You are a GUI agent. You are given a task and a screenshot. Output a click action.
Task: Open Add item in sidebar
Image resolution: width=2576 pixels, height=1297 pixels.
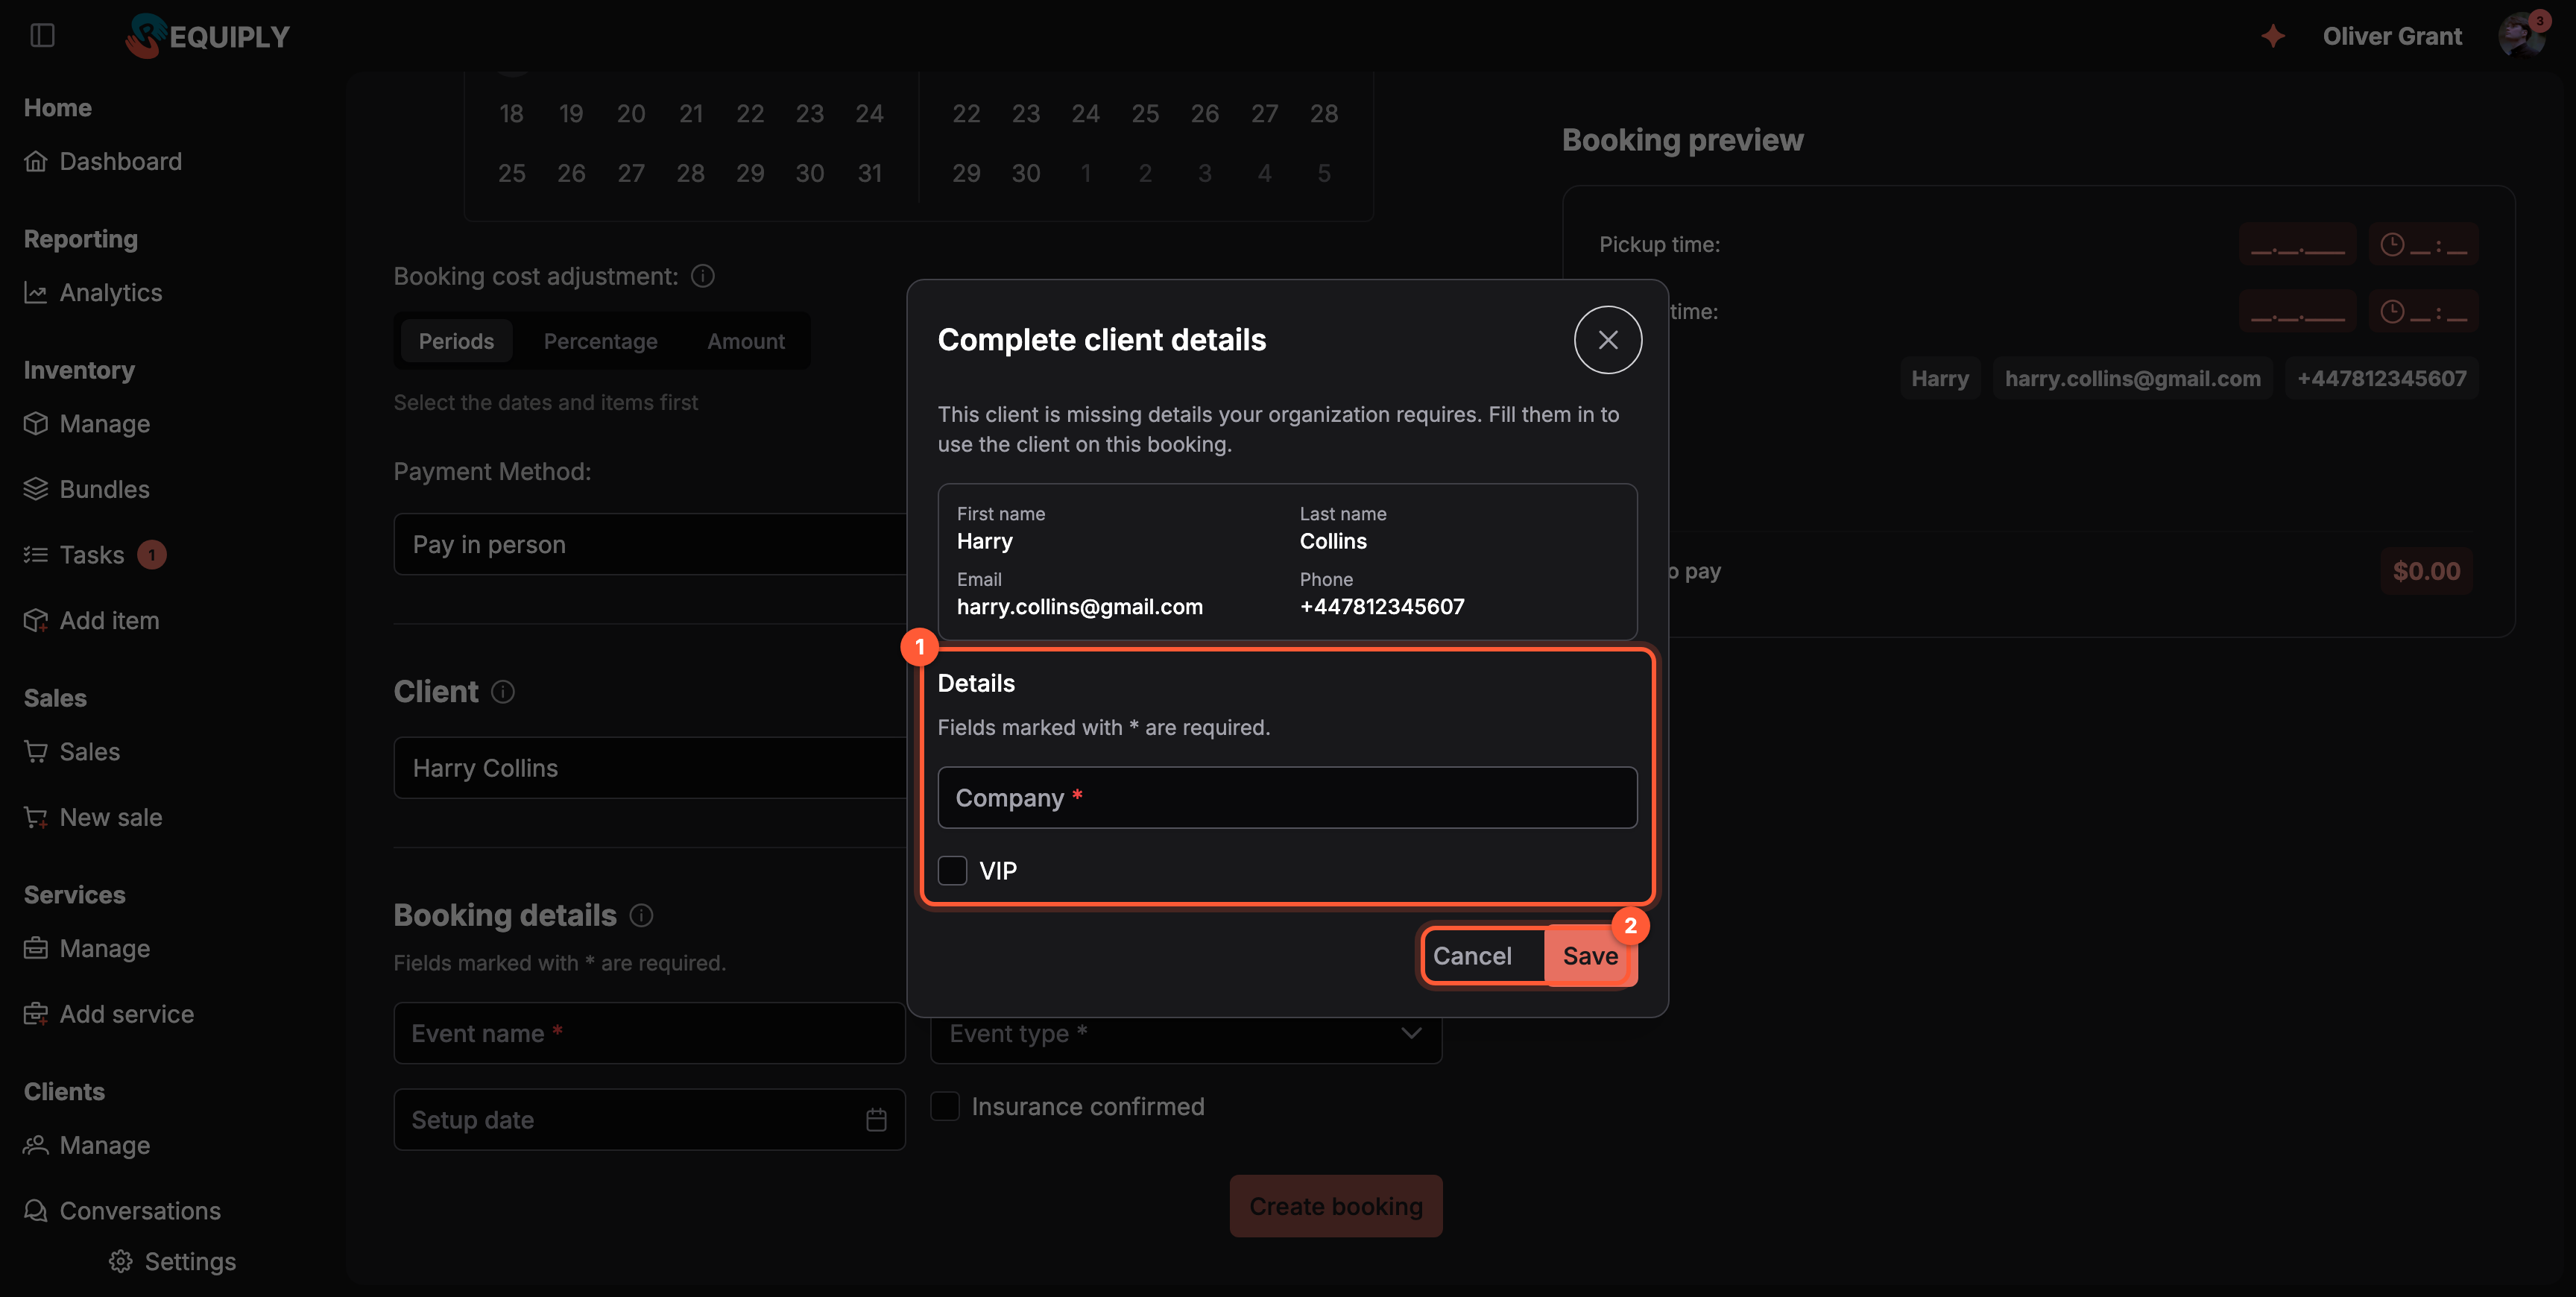pos(92,620)
